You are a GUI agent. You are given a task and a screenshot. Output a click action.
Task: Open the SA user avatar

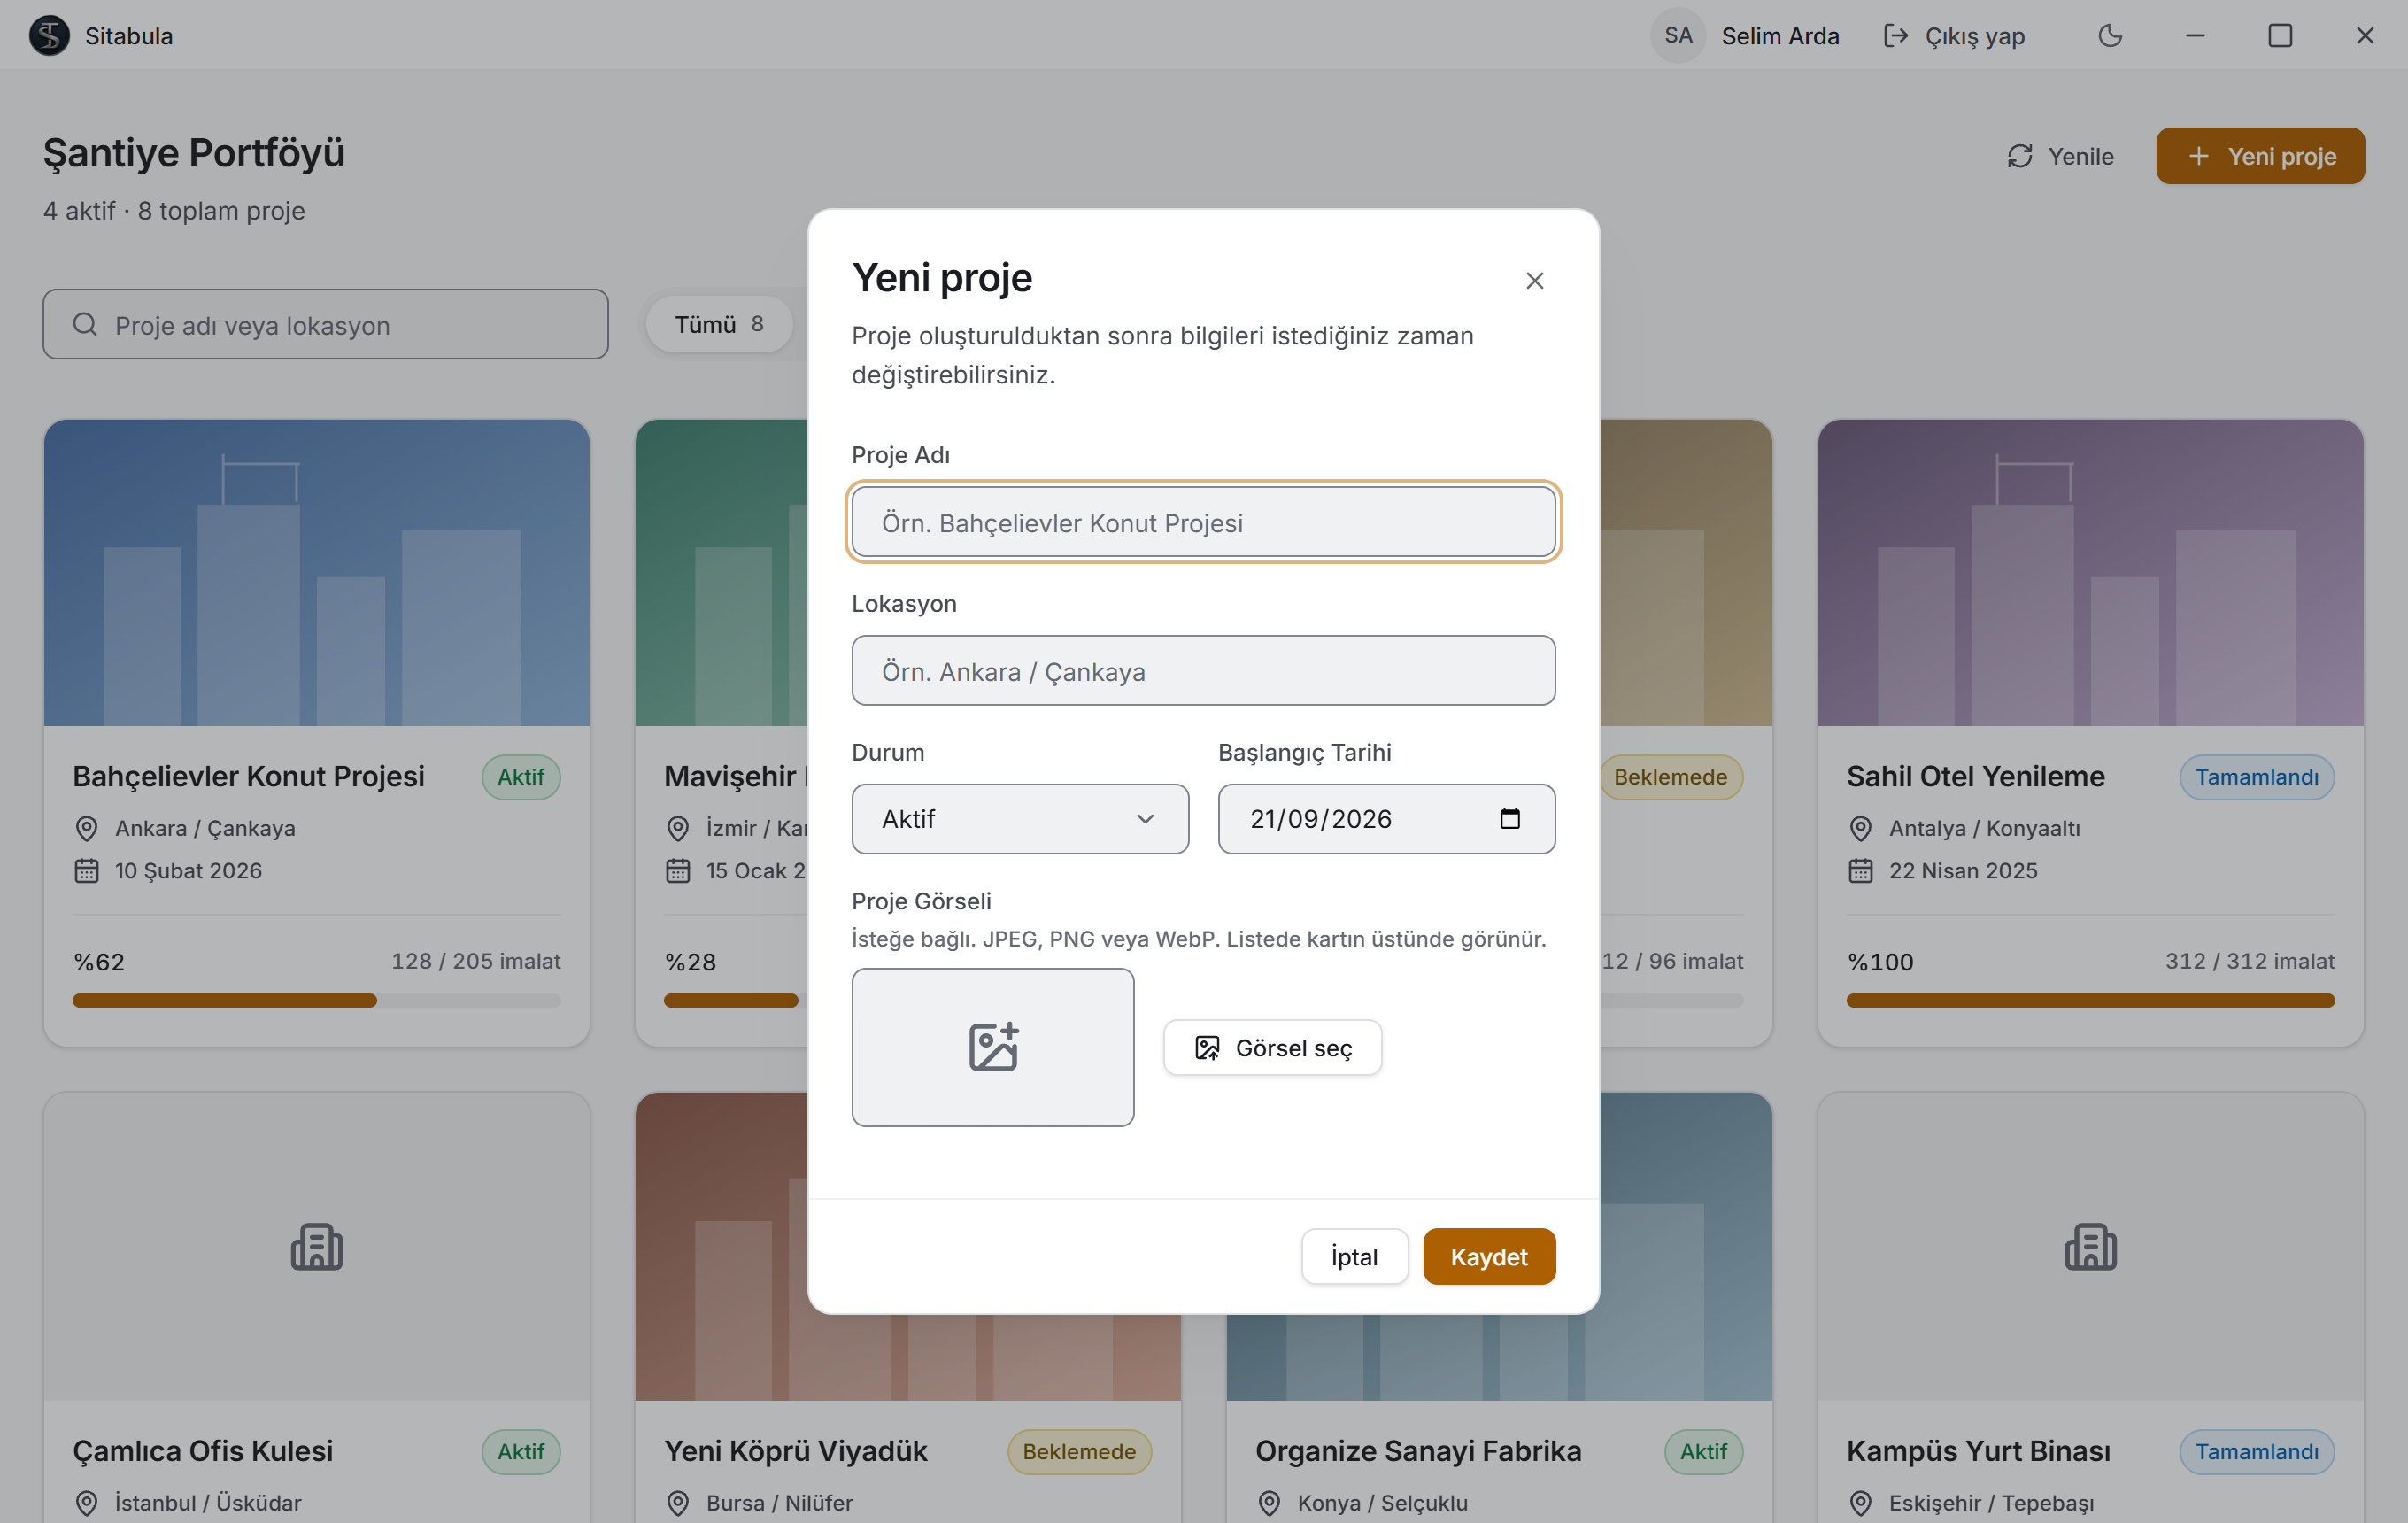(x=1678, y=36)
